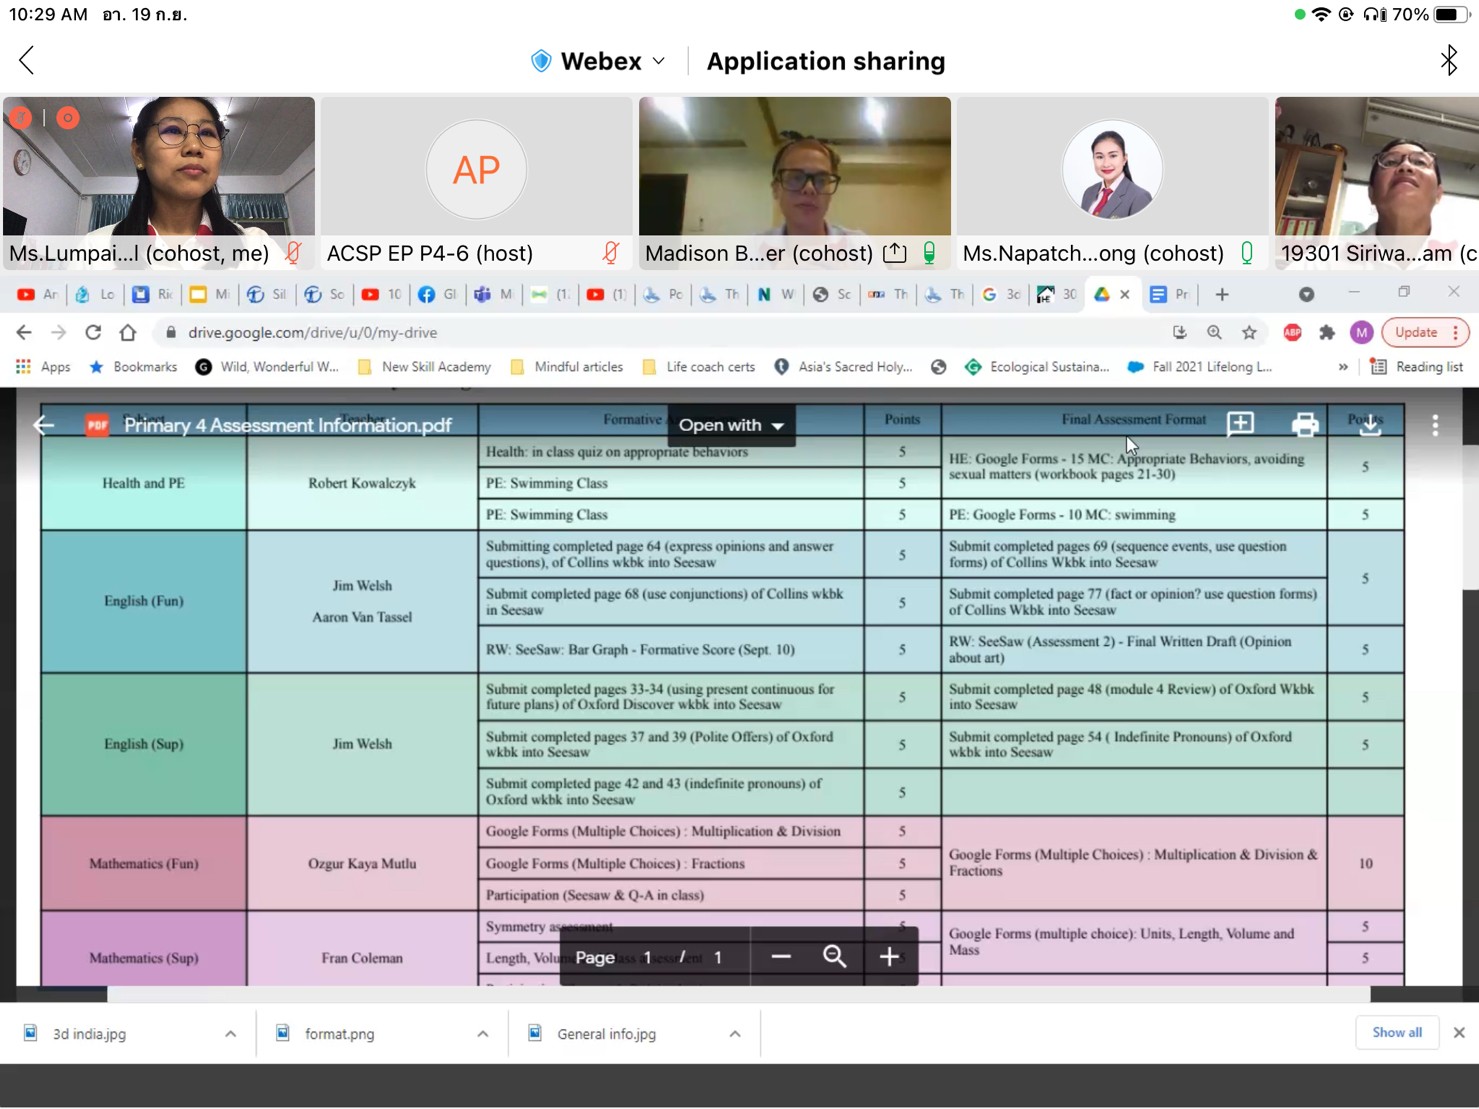Switch to the 'Ar' YouTube browser tab
The image size is (1479, 1109).
pyautogui.click(x=38, y=294)
